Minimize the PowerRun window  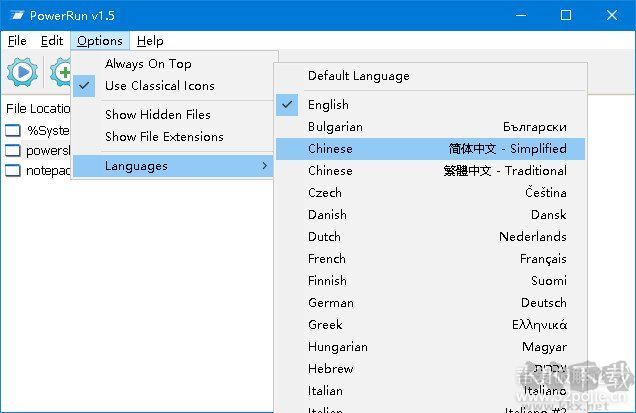pos(521,15)
